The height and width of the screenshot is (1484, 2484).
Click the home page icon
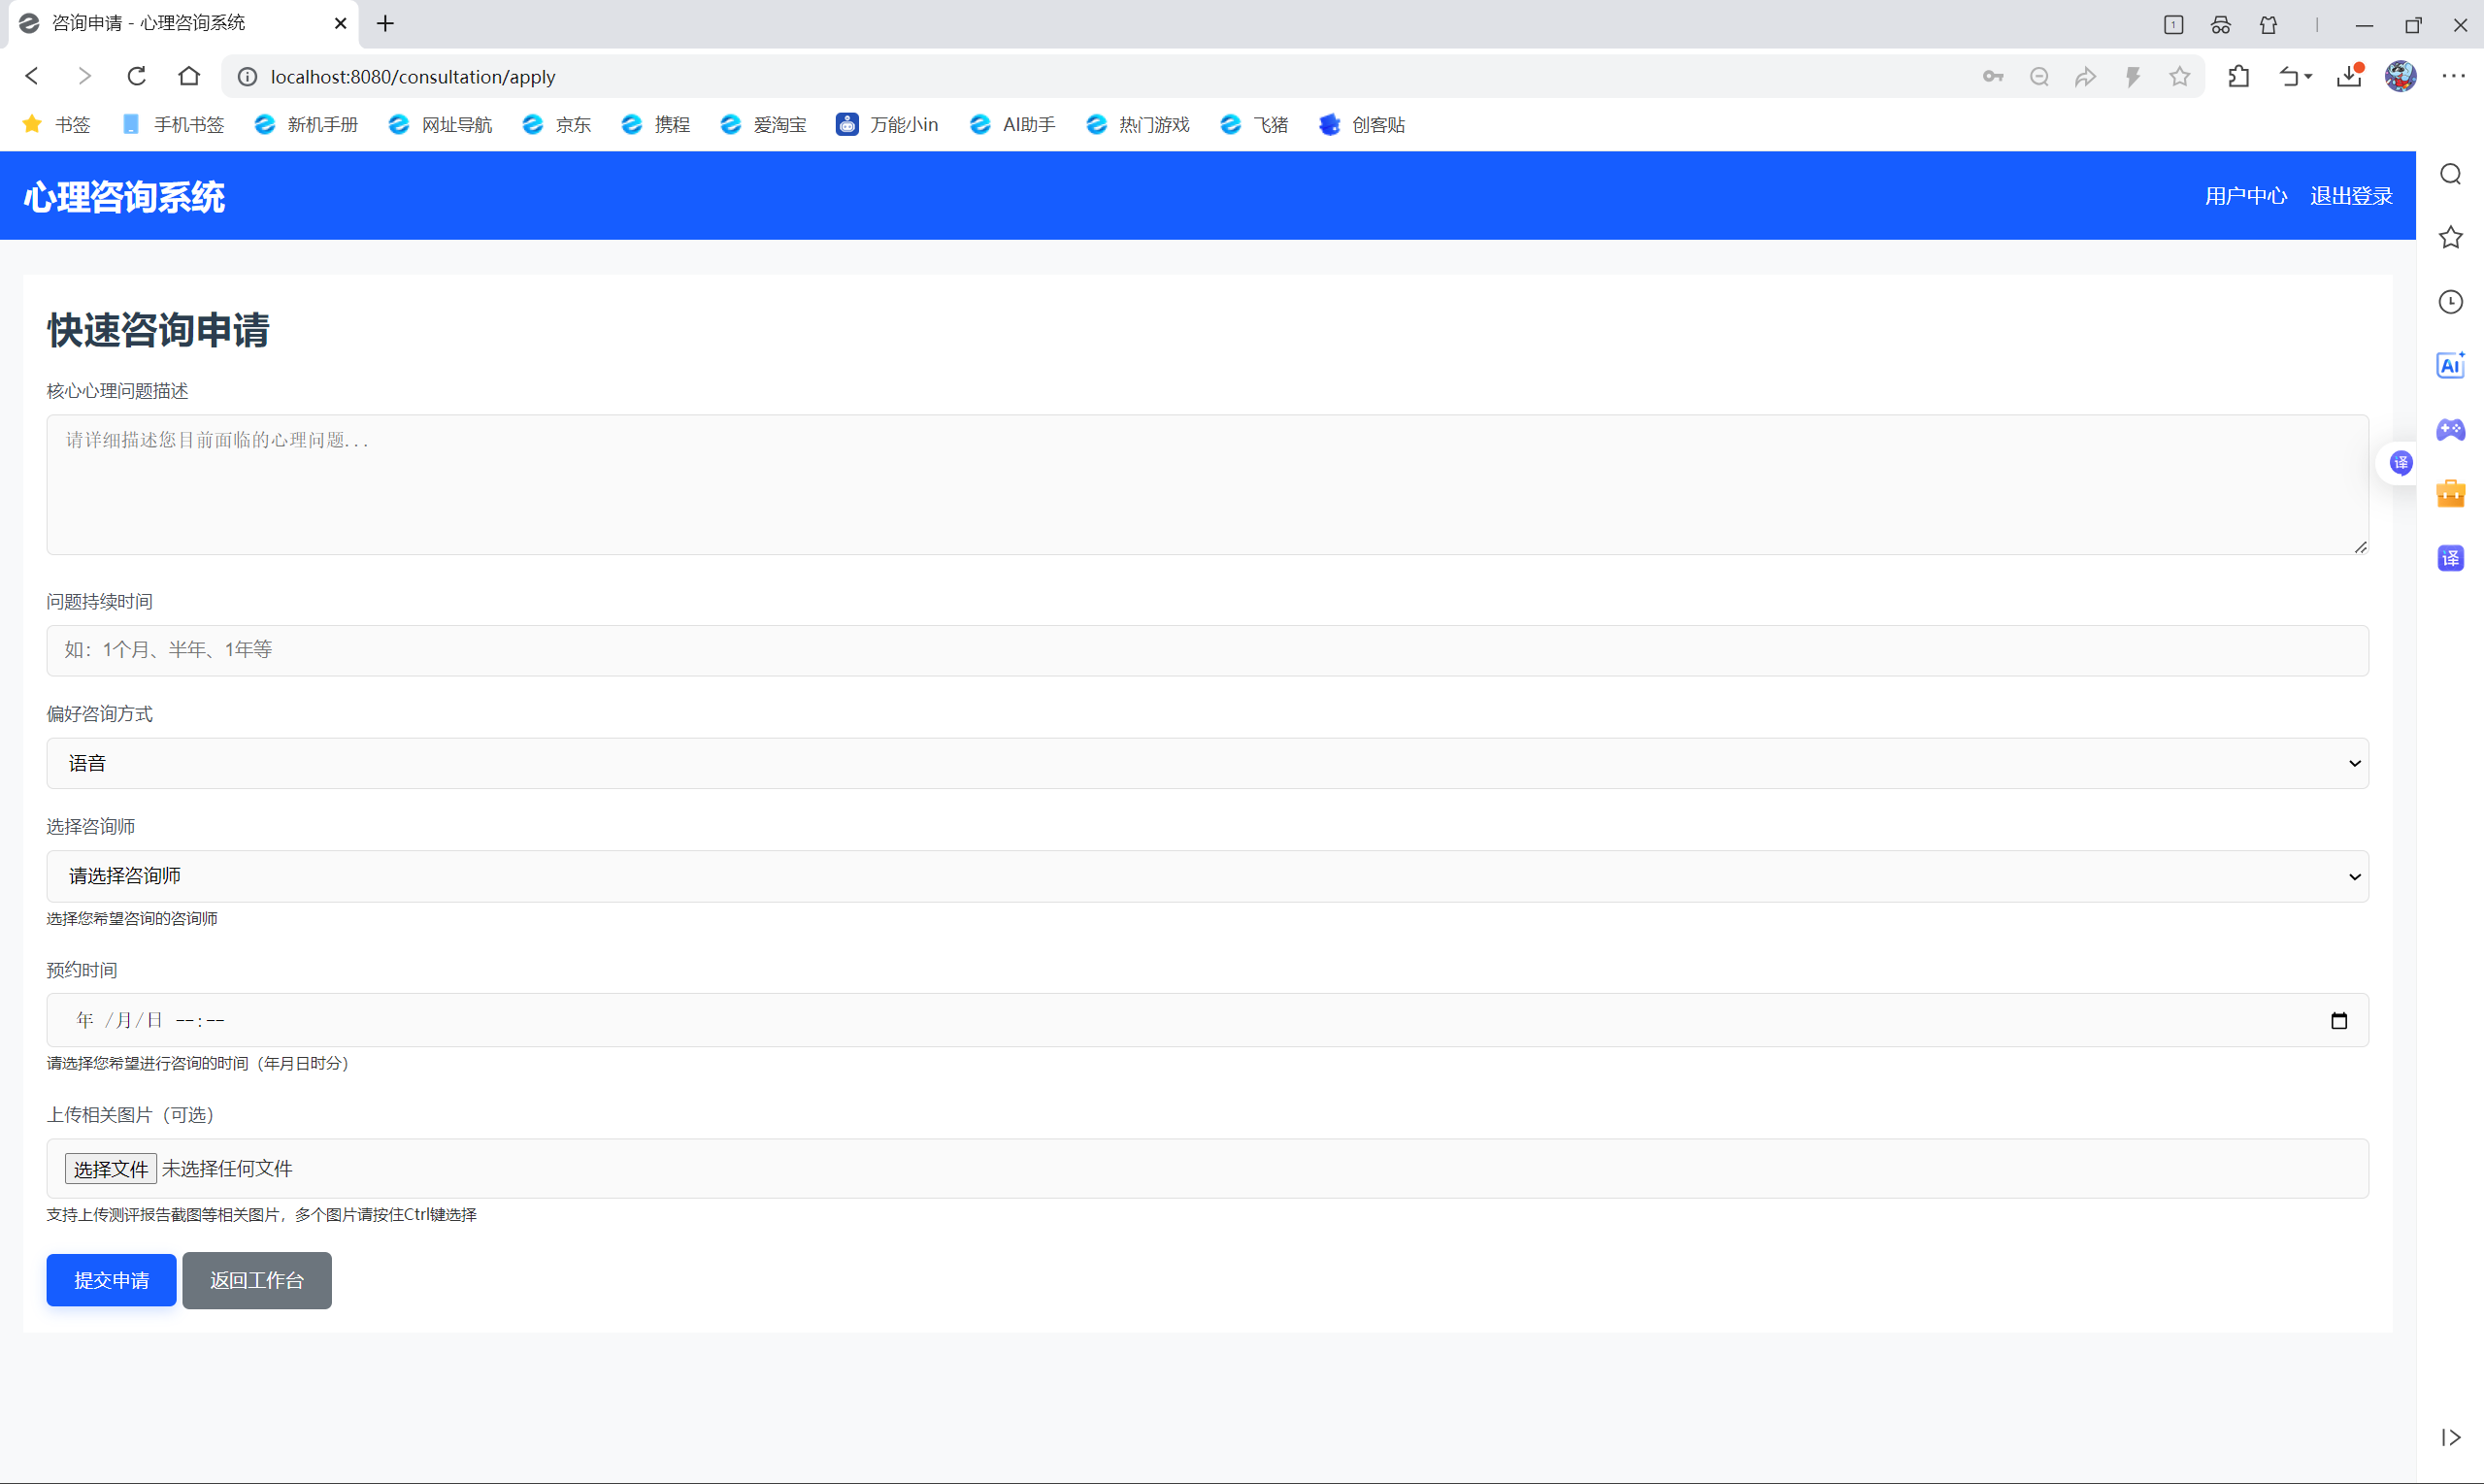pyautogui.click(x=189, y=76)
